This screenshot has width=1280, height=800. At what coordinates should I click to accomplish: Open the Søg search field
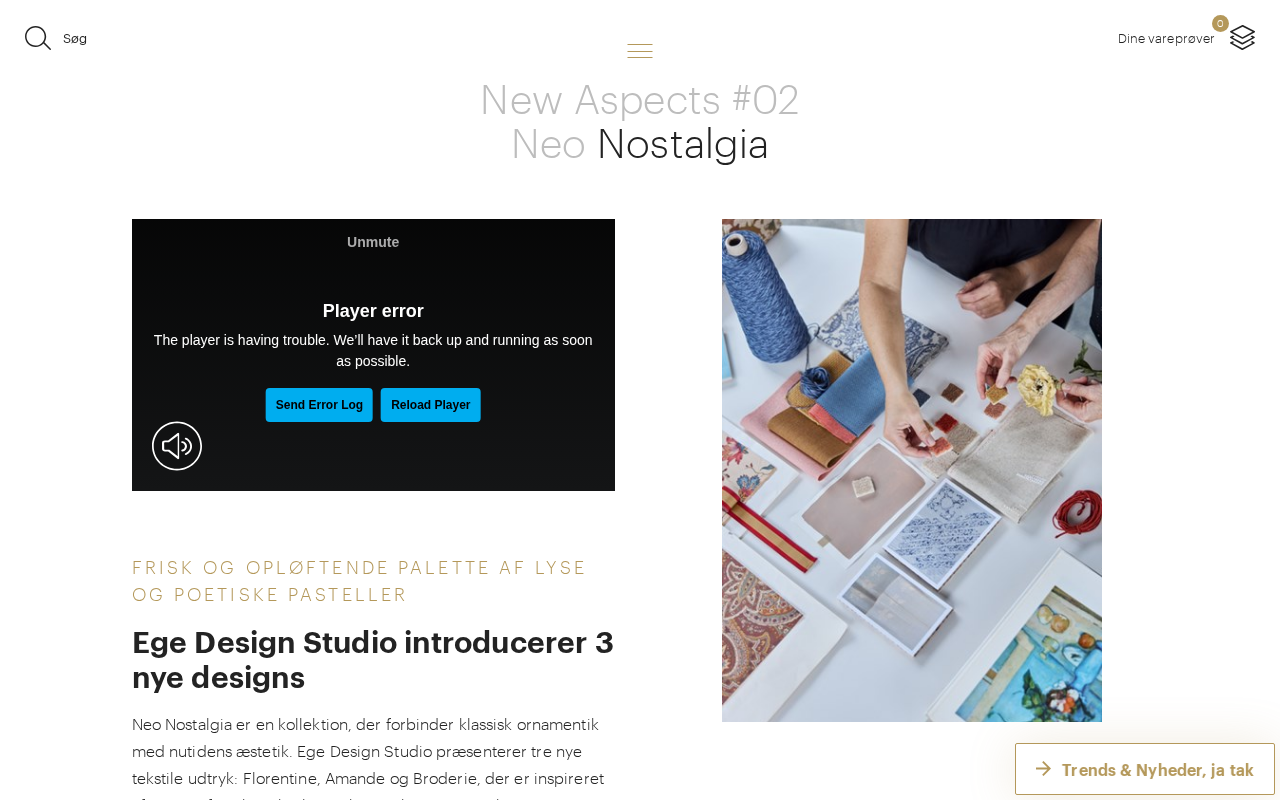pos(75,39)
